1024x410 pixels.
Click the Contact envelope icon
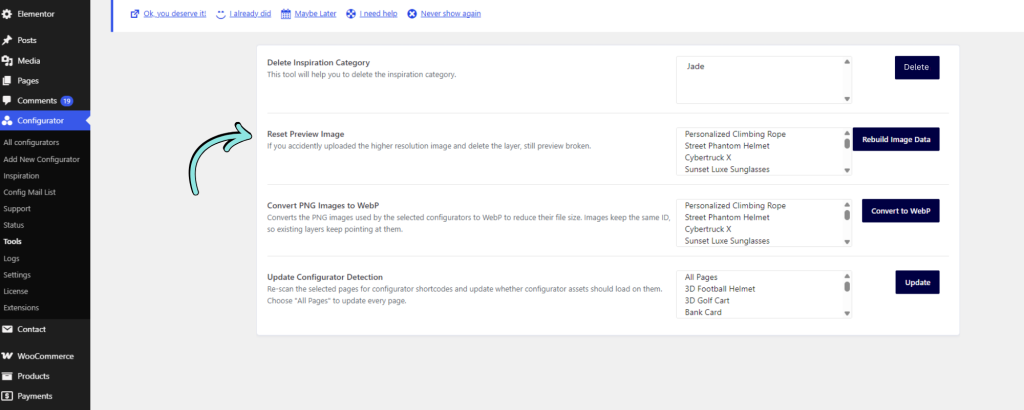pyautogui.click(x=7, y=330)
